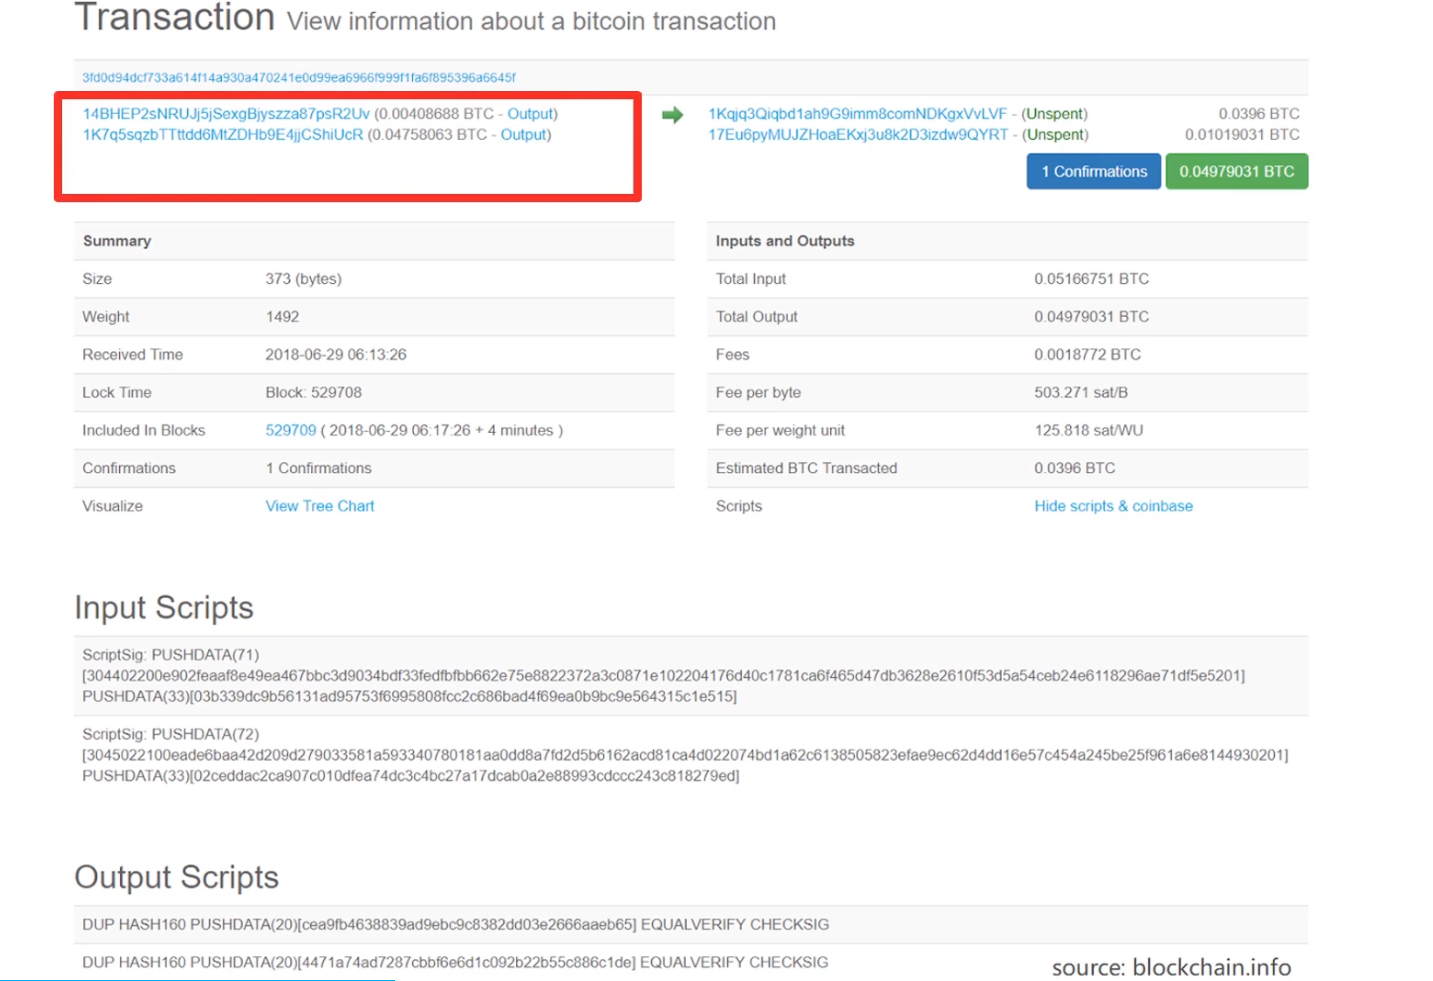Select the Confirmations row value 1 Confirmations
The height and width of the screenshot is (981, 1433).
[318, 468]
